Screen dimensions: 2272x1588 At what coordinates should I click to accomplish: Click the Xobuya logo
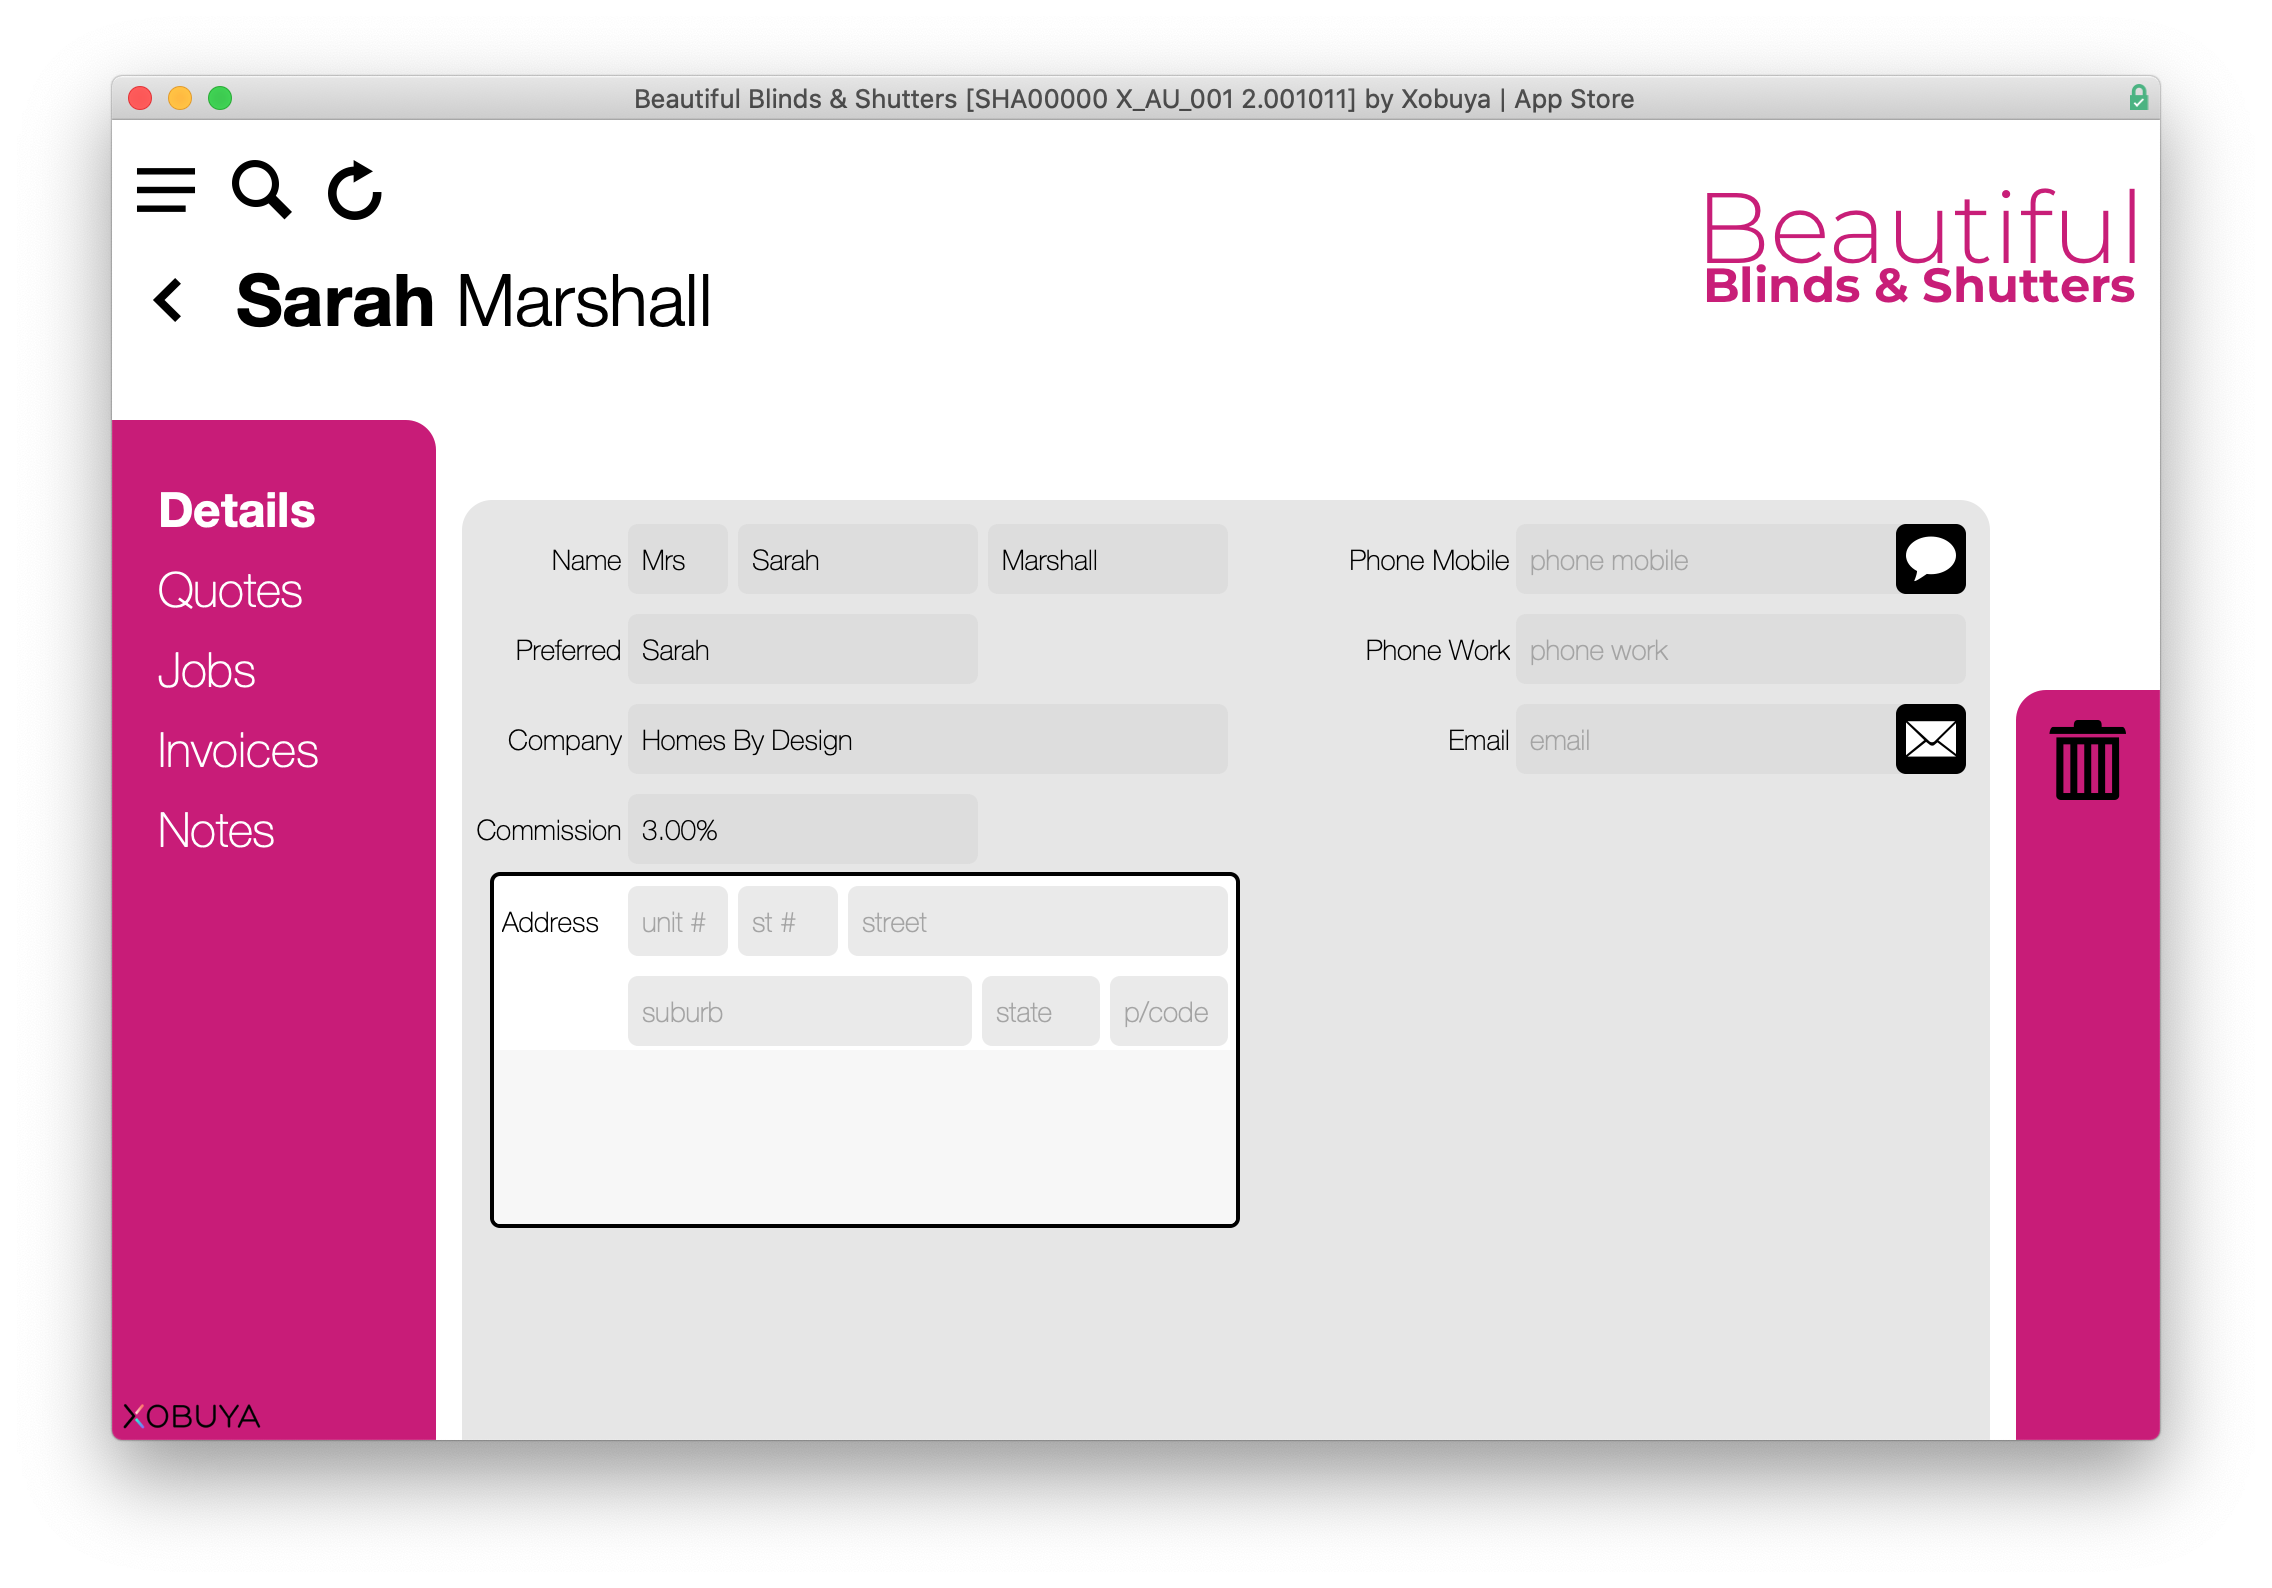[191, 1416]
